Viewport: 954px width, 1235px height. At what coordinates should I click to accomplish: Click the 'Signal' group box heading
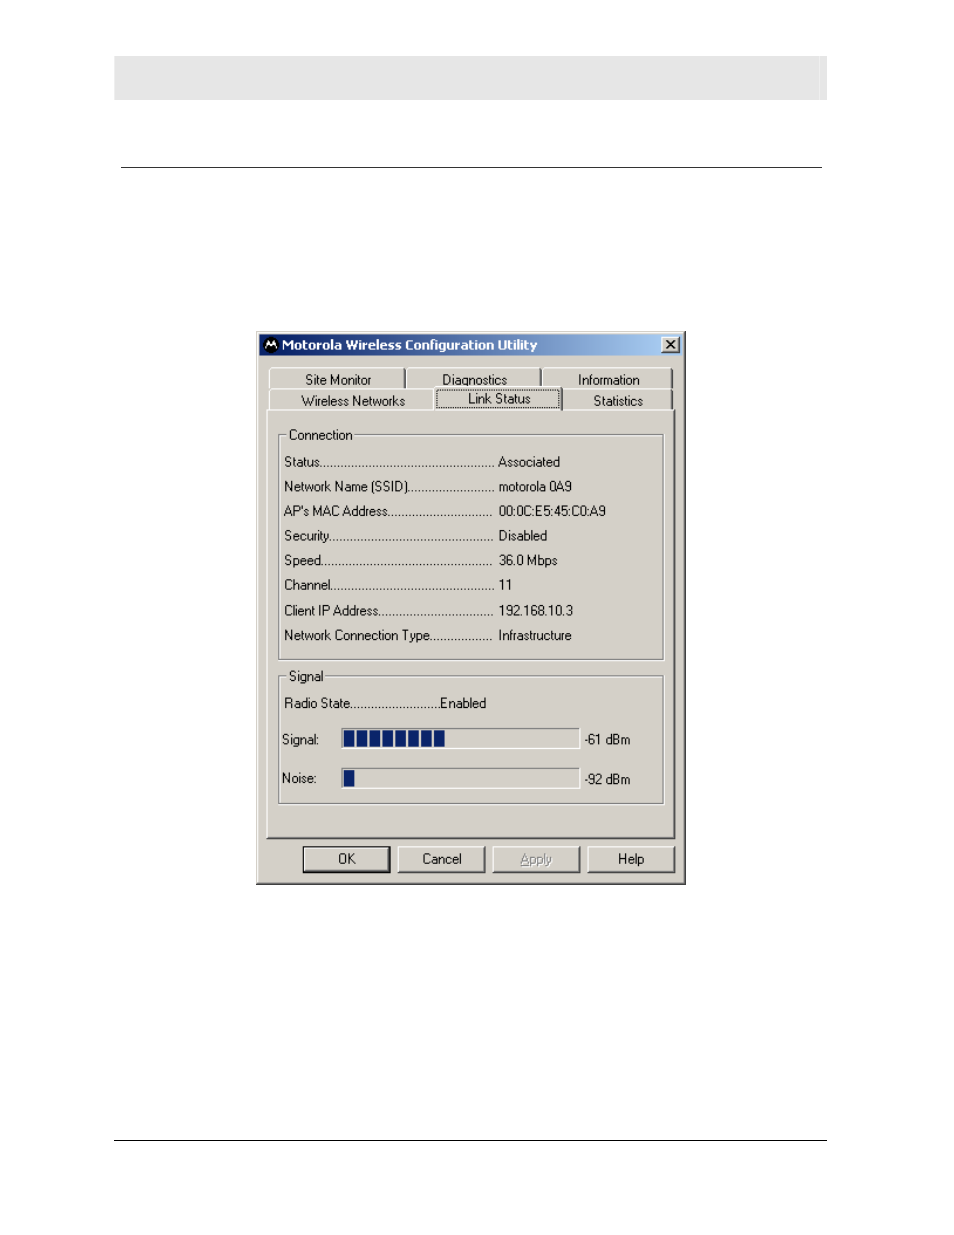click(306, 676)
